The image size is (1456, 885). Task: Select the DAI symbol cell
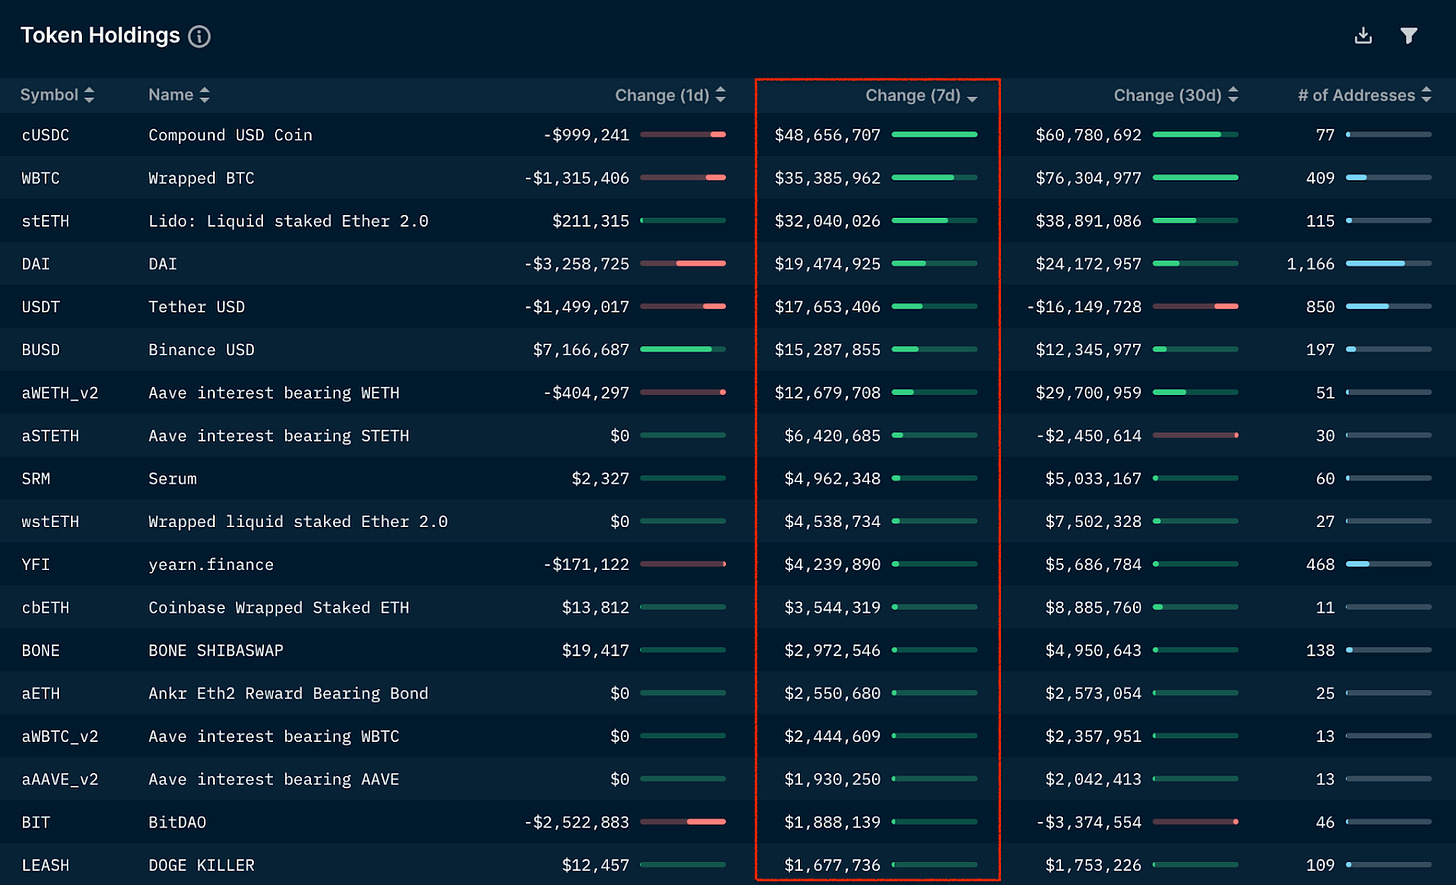point(36,264)
